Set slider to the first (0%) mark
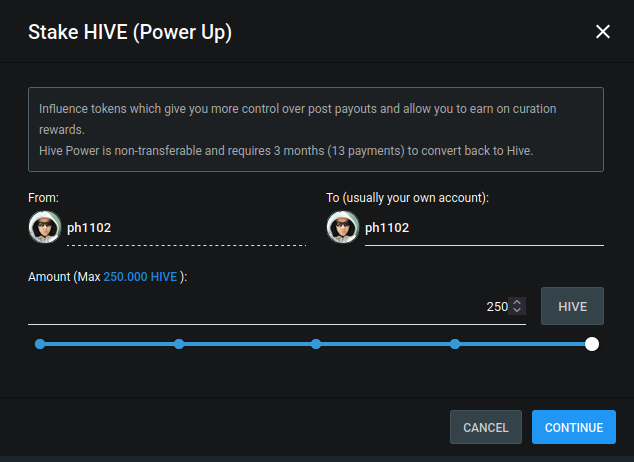The height and width of the screenshot is (462, 634). tap(40, 344)
